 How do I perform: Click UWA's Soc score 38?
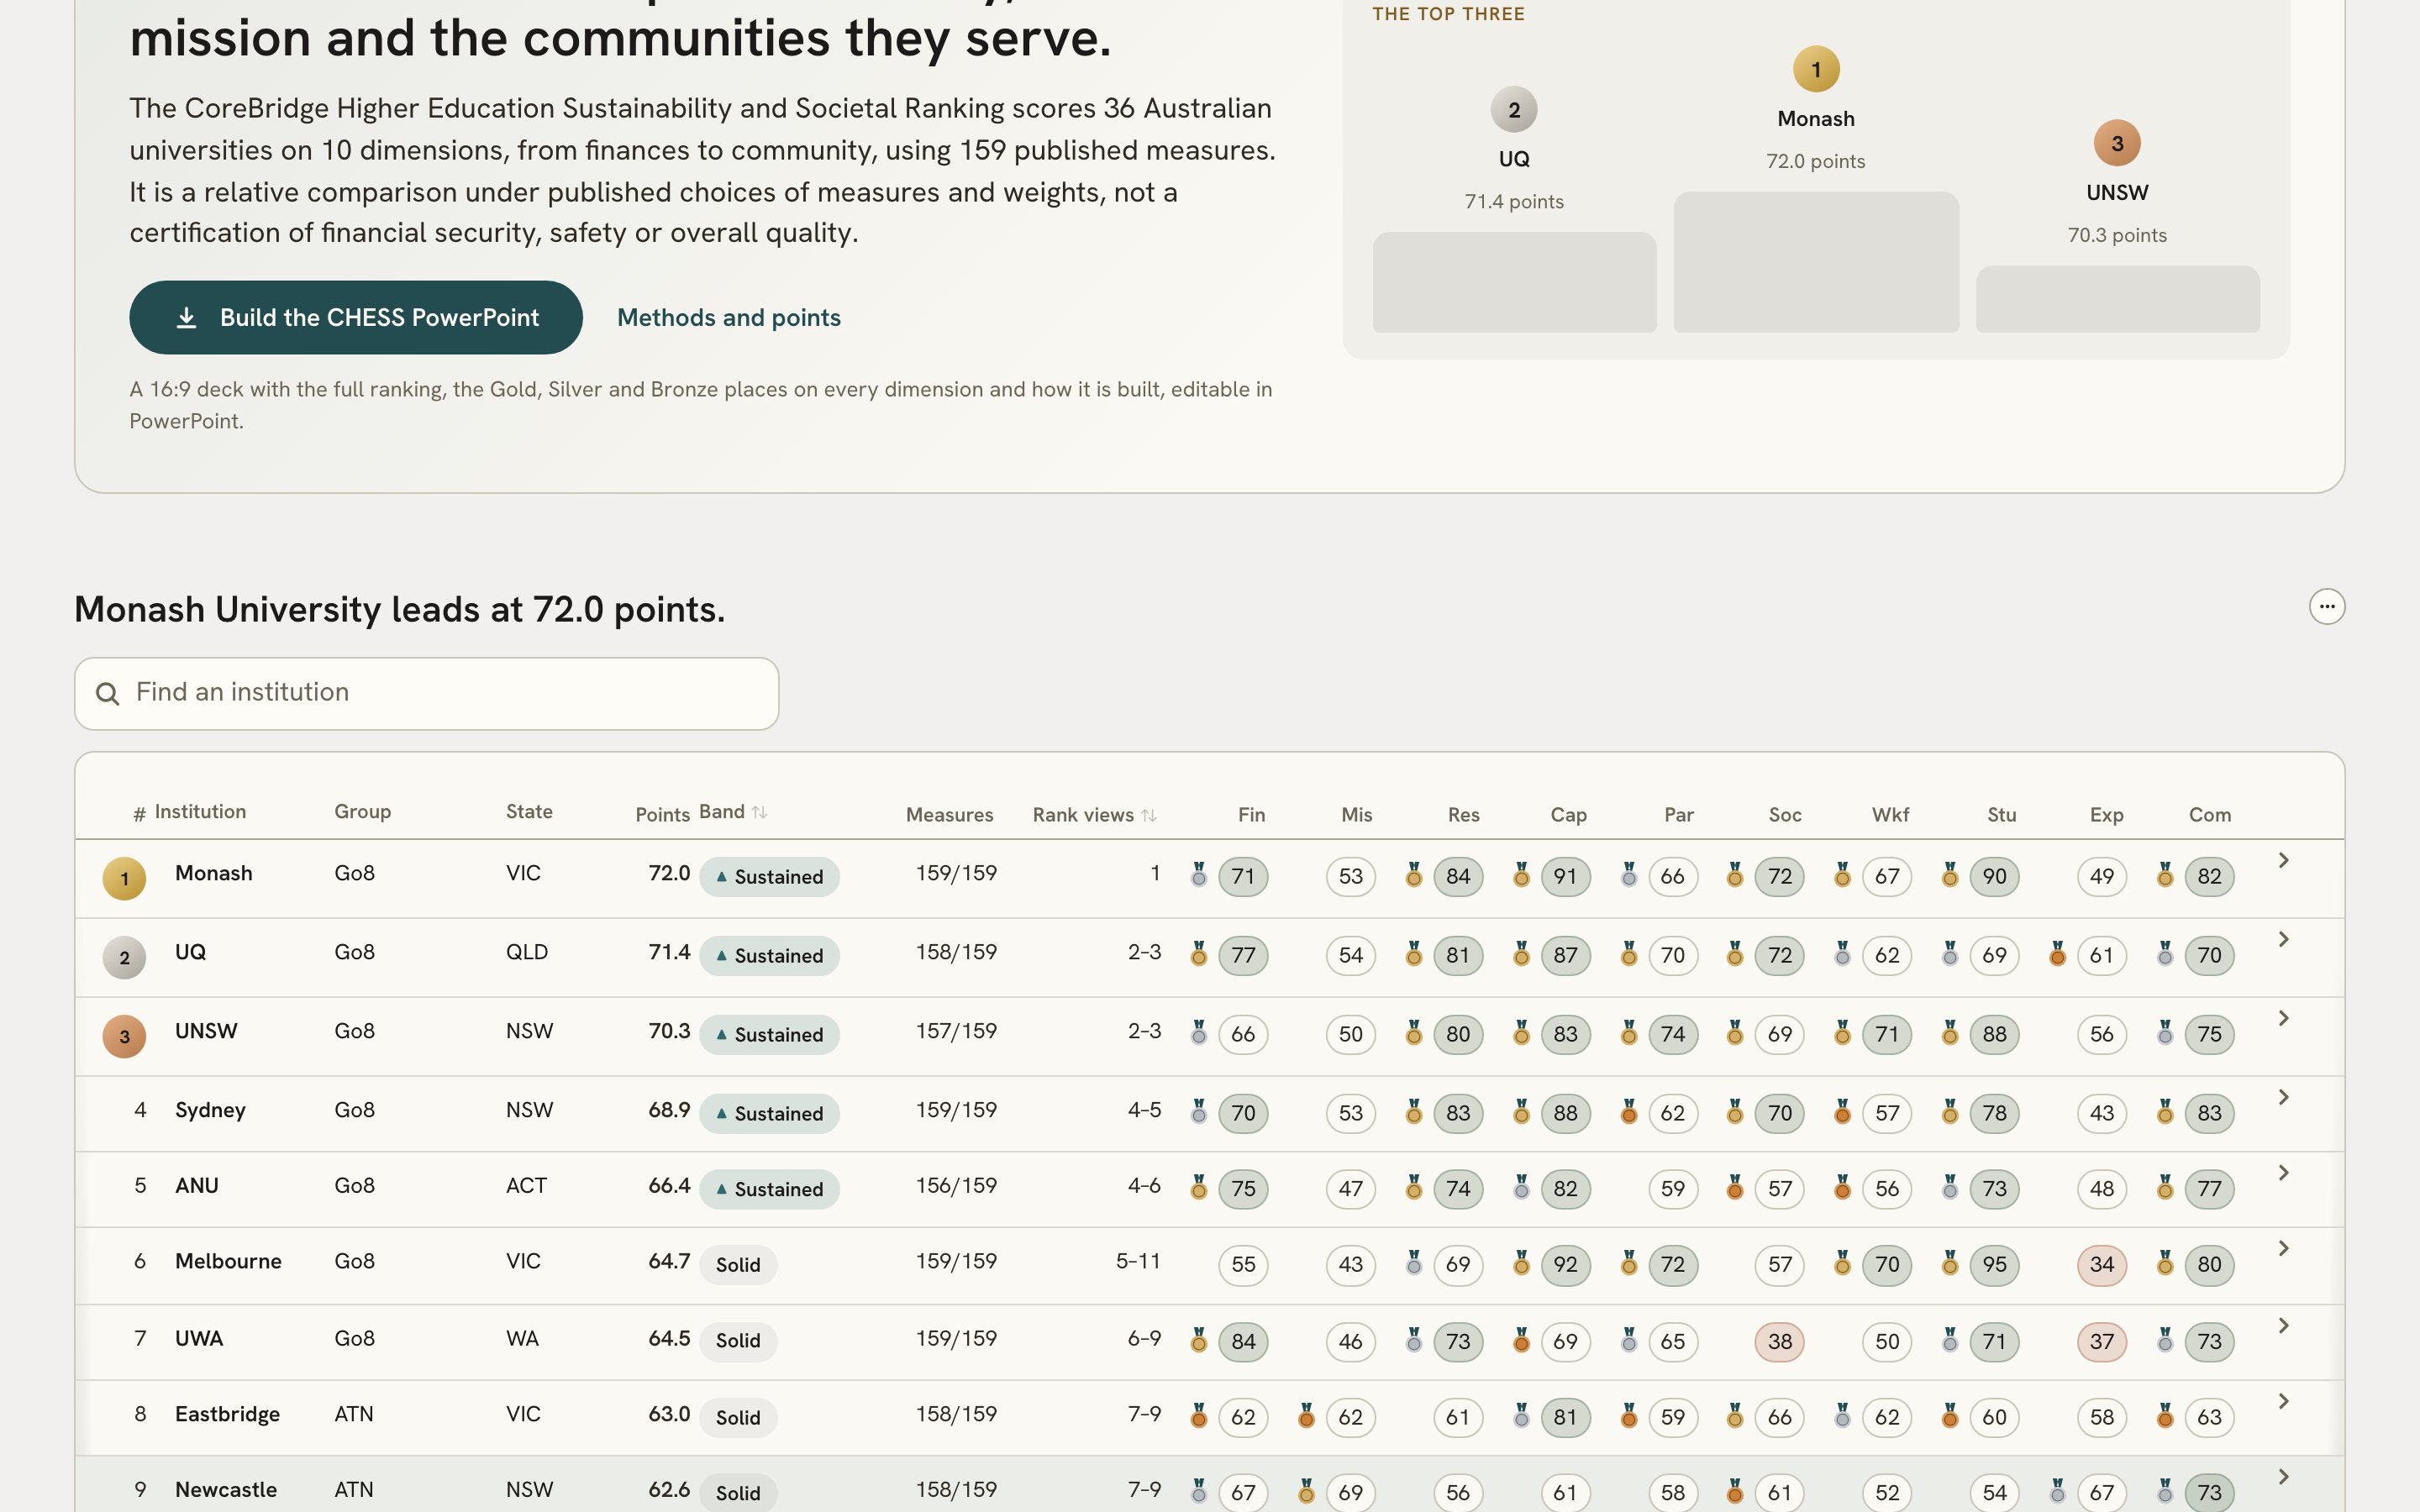1779,1341
